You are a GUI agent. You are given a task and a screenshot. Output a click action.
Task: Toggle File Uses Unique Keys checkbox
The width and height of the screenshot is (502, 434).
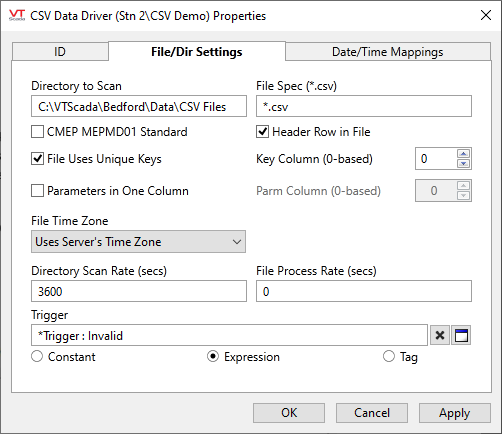(37, 159)
